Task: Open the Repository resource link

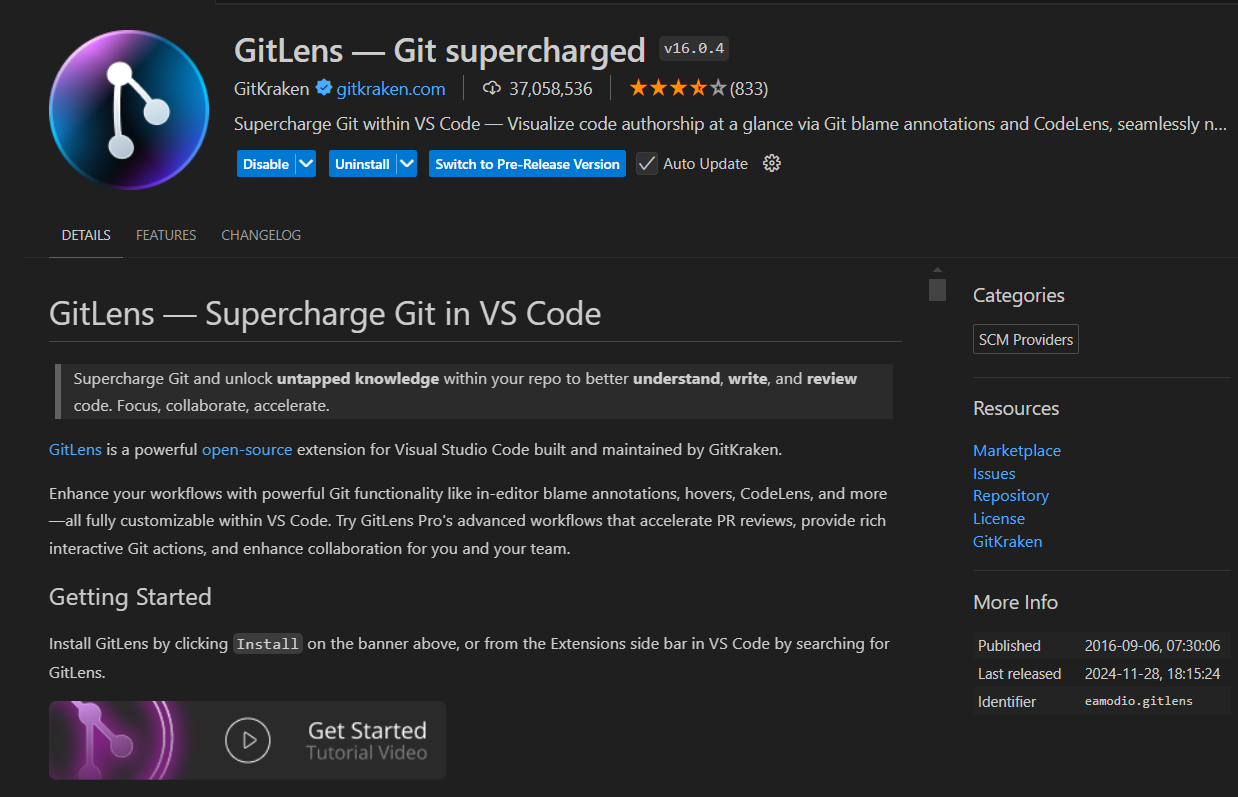Action: (x=1011, y=495)
